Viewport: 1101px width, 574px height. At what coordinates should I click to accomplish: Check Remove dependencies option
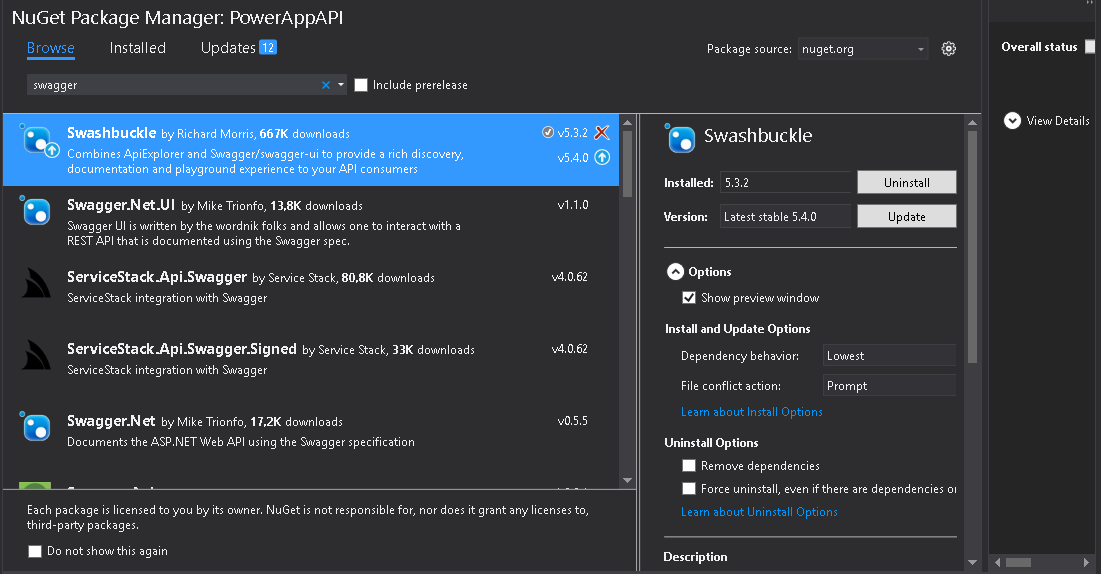tap(689, 466)
